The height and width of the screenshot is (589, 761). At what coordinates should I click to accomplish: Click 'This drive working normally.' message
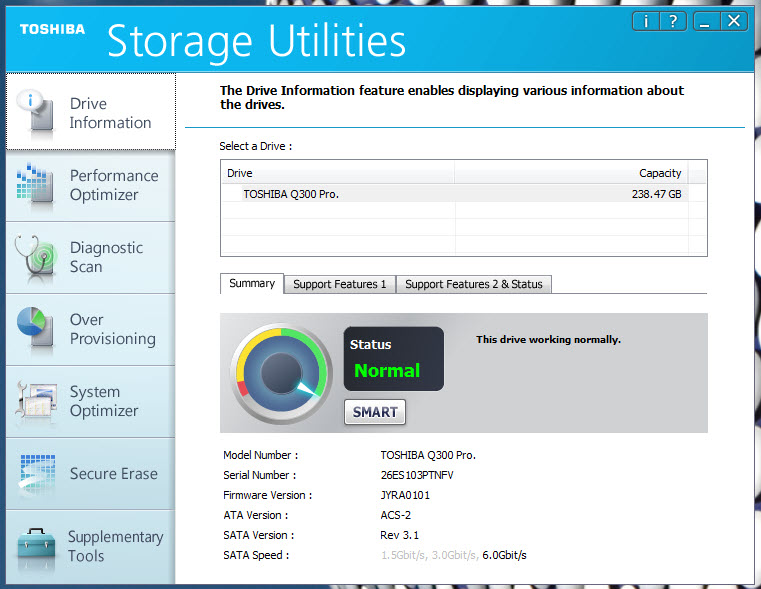click(548, 340)
